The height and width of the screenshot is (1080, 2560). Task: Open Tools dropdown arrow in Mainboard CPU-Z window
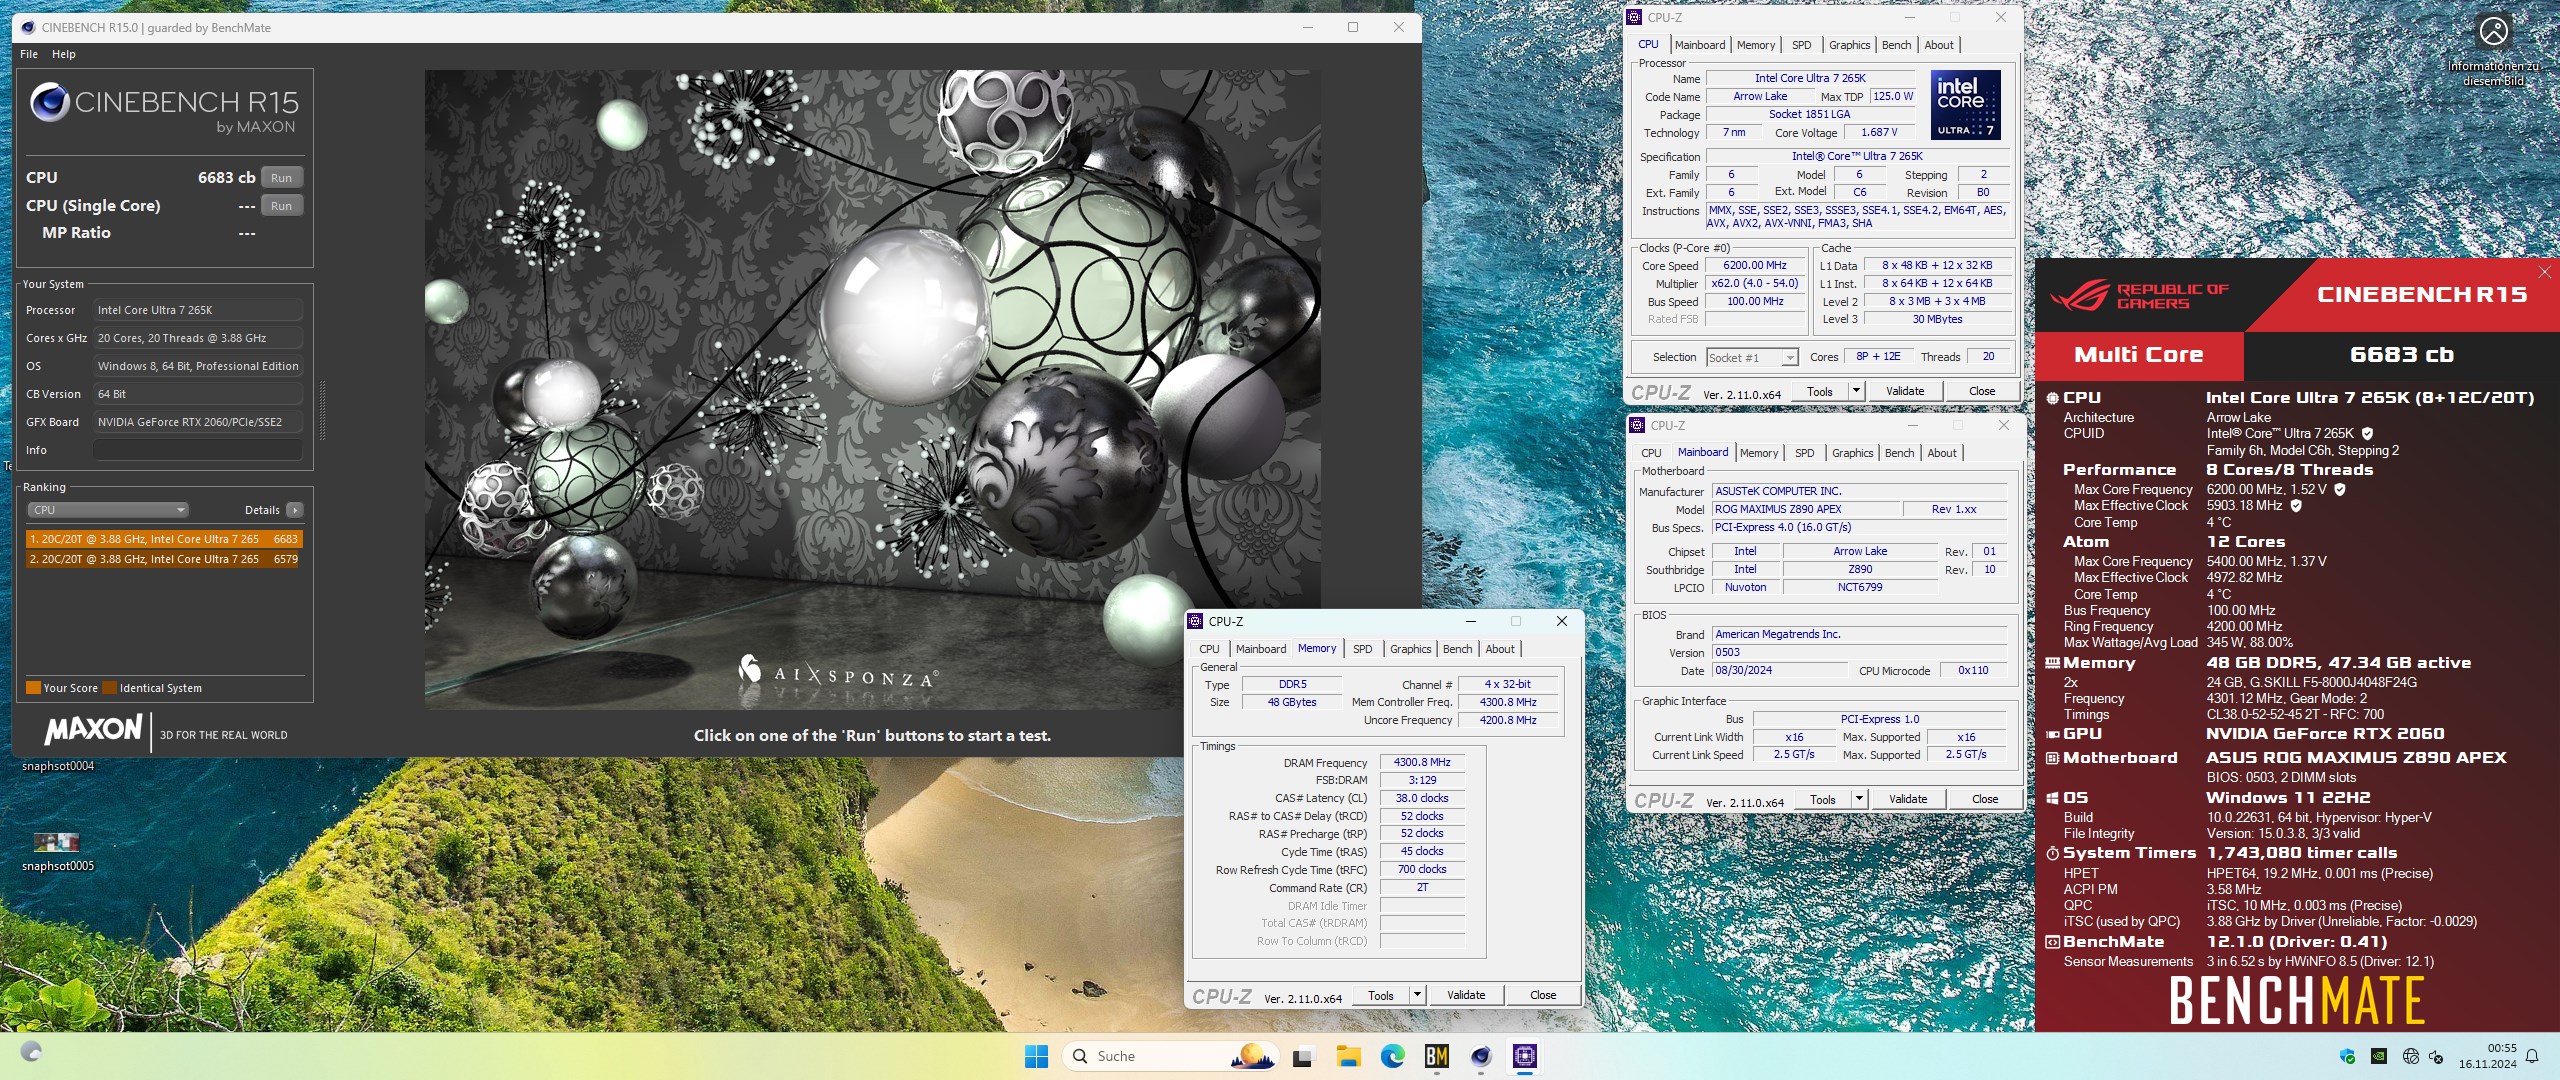1860,799
